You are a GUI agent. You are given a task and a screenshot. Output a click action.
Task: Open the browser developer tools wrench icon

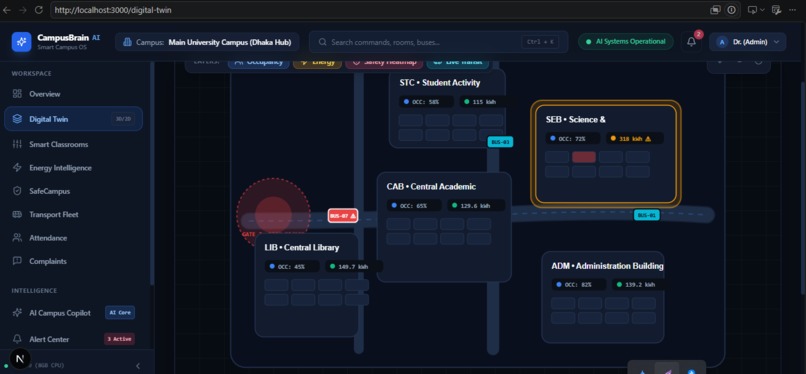(777, 10)
